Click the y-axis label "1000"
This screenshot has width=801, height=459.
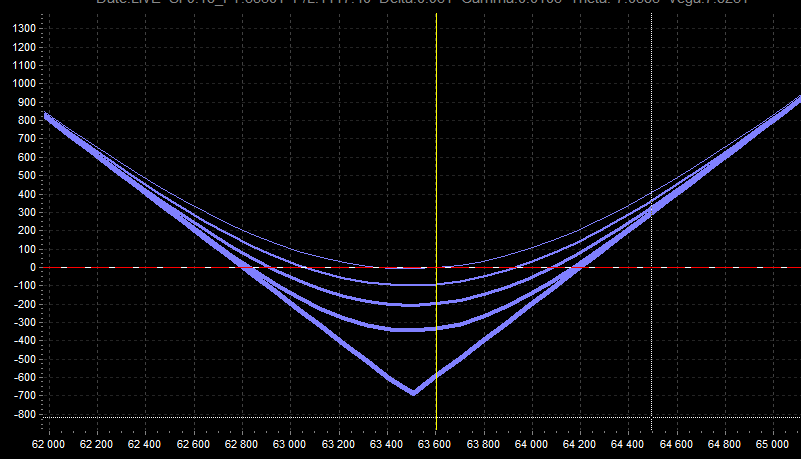pyautogui.click(x=25, y=83)
